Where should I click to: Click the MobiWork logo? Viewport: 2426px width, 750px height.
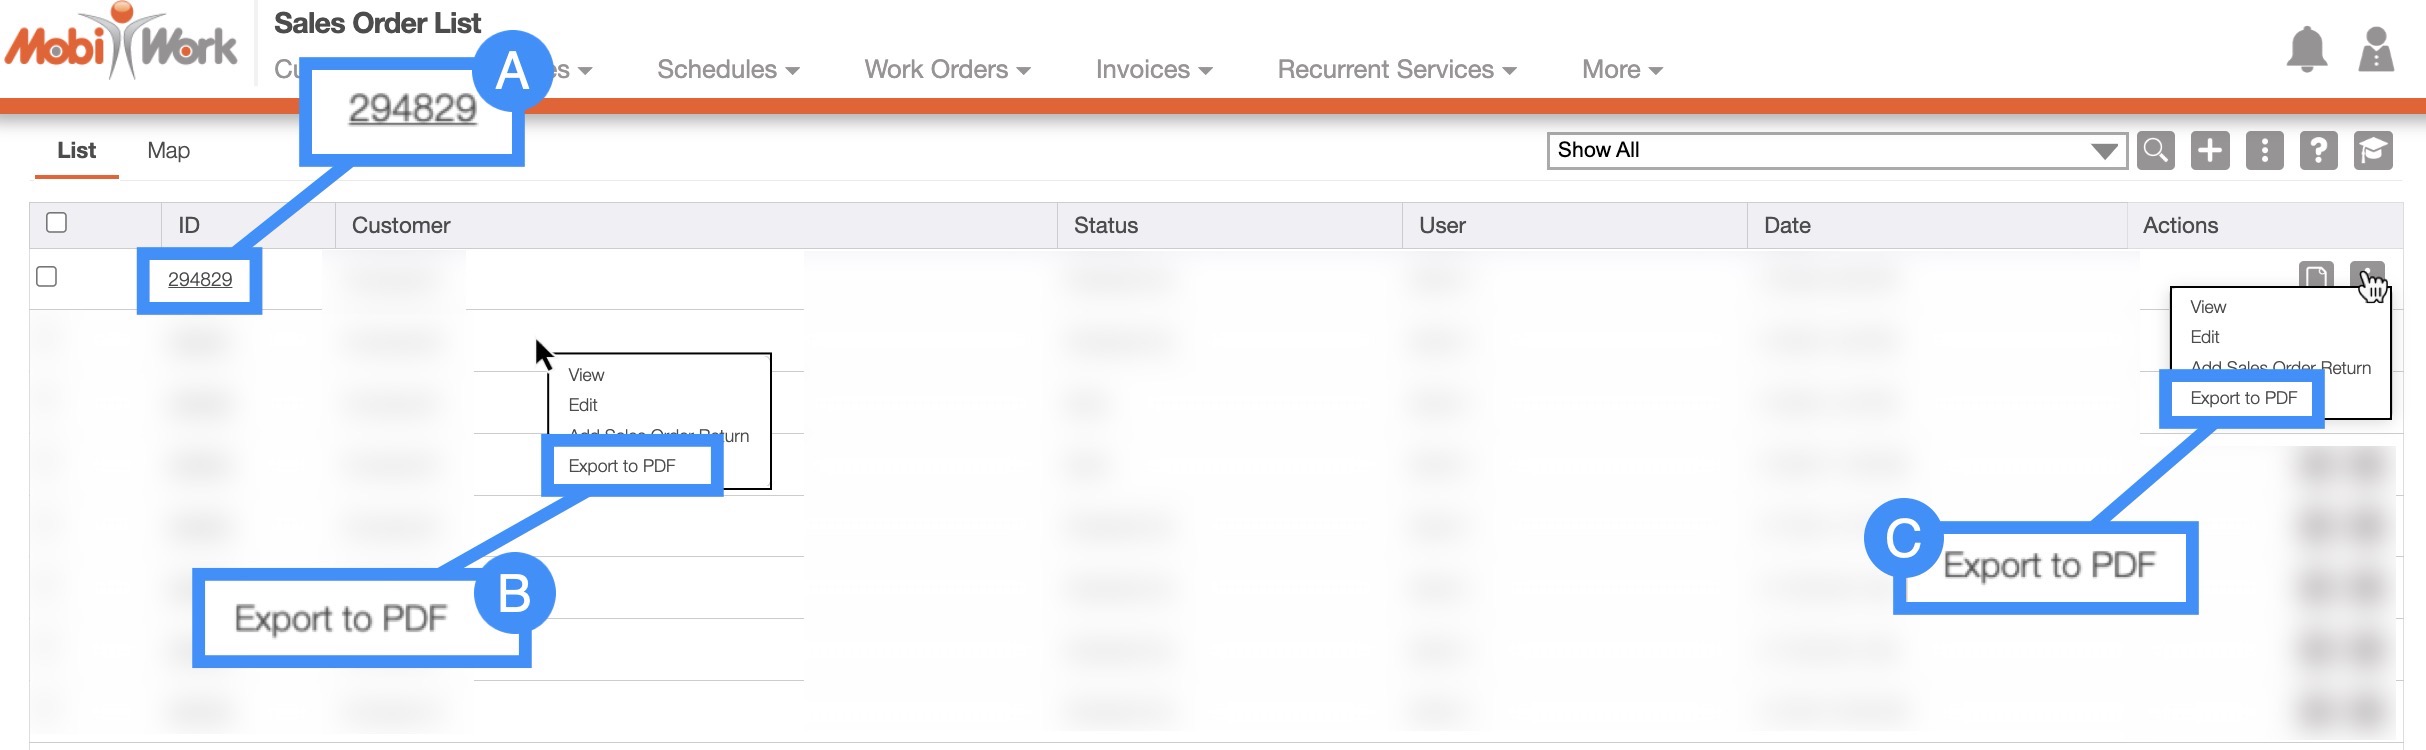tap(121, 43)
